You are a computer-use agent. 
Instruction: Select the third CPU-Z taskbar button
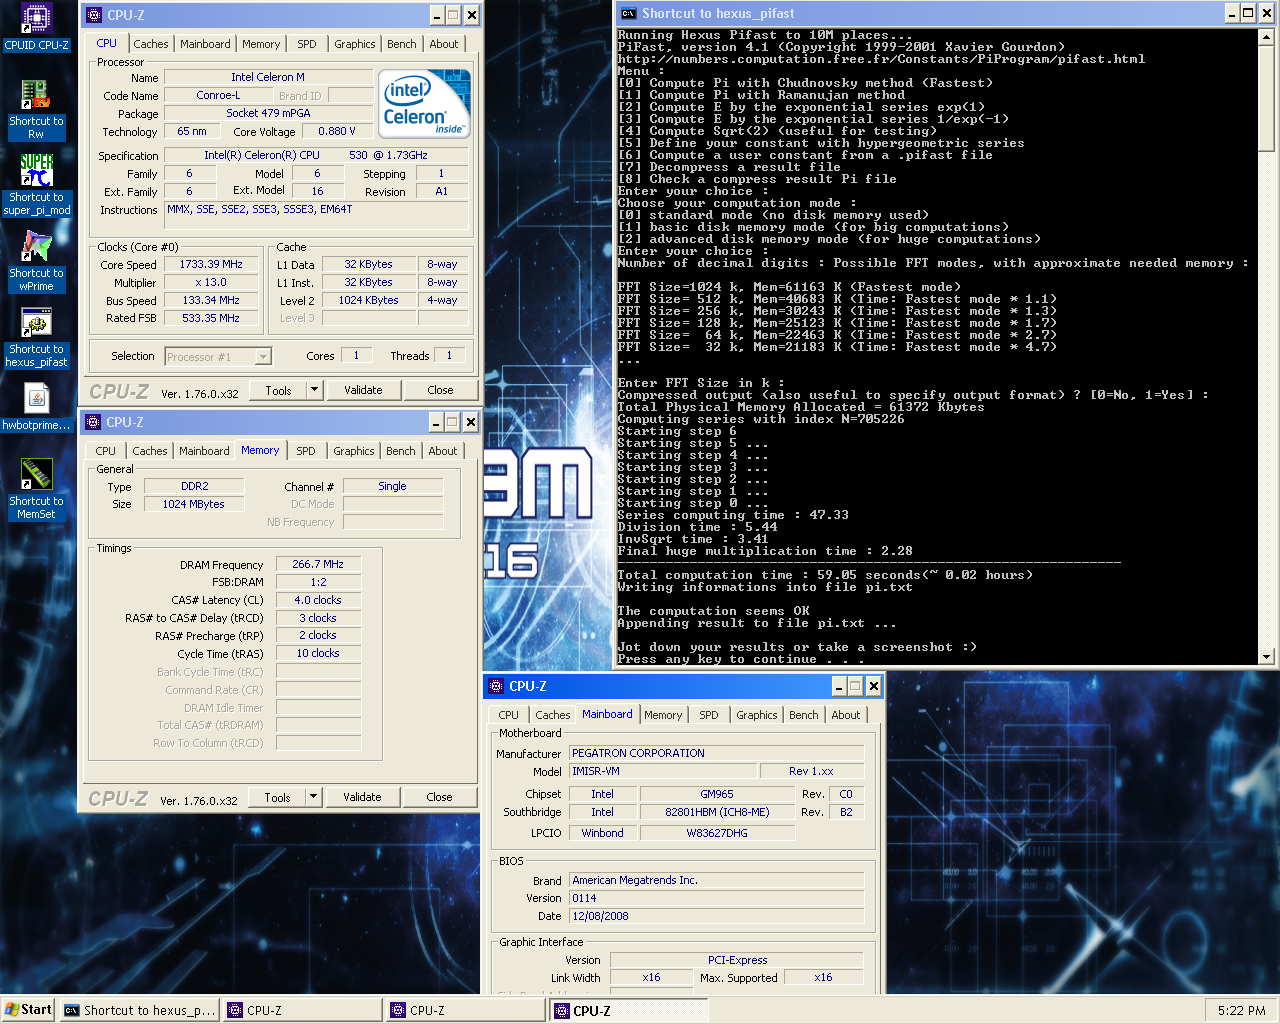coord(629,1010)
